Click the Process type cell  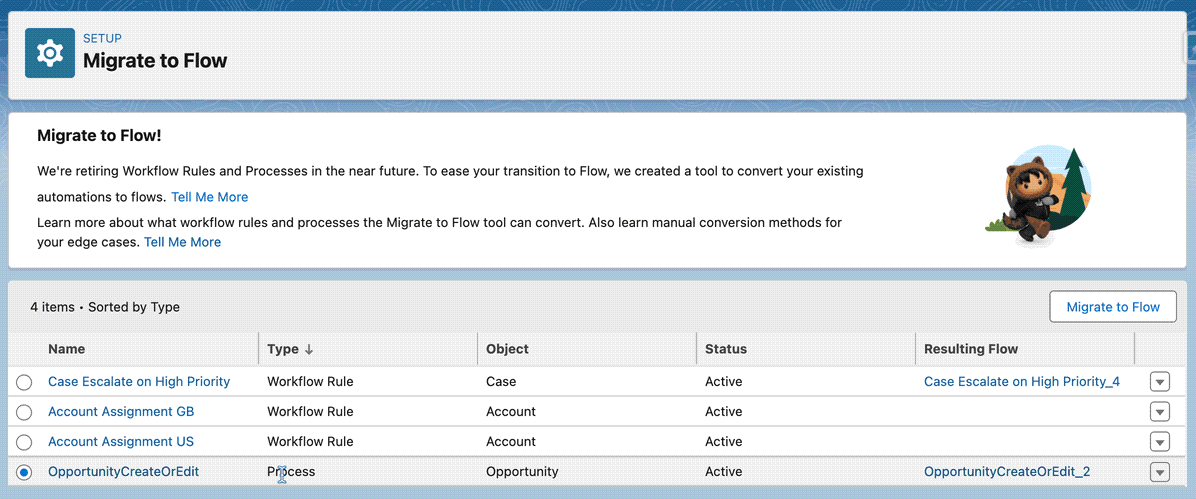point(291,472)
